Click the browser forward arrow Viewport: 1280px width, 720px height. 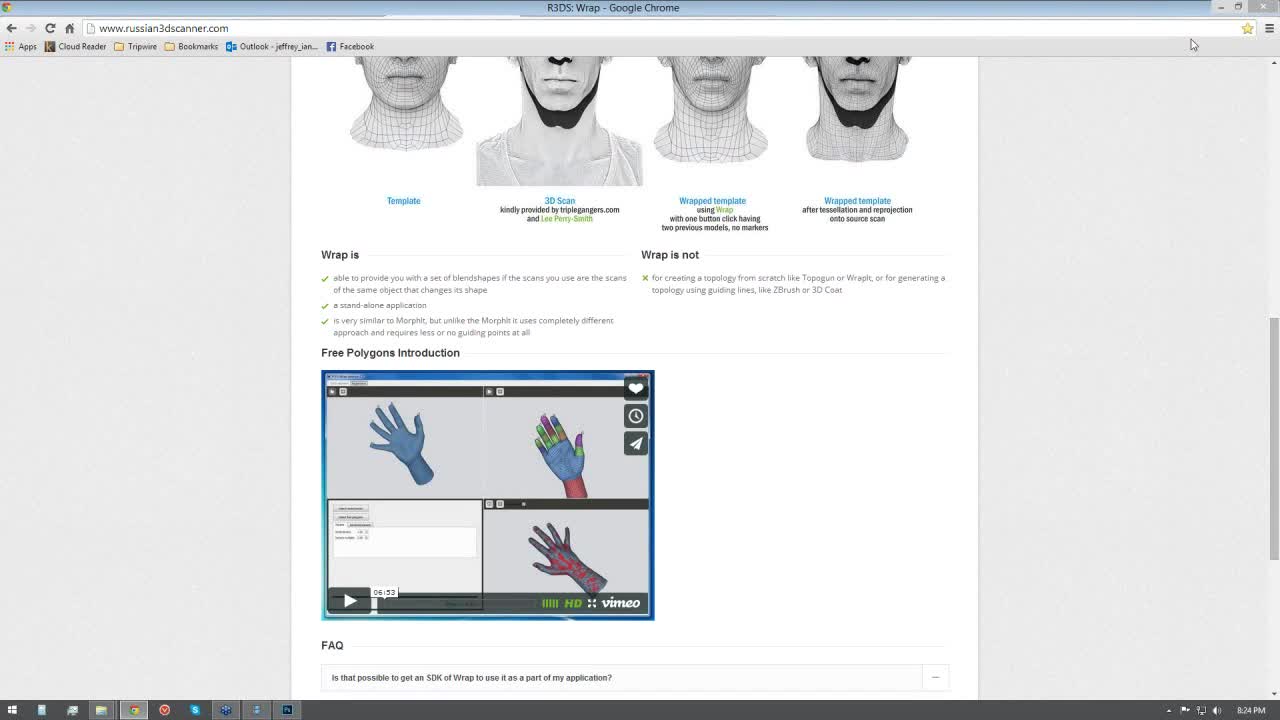(x=31, y=28)
